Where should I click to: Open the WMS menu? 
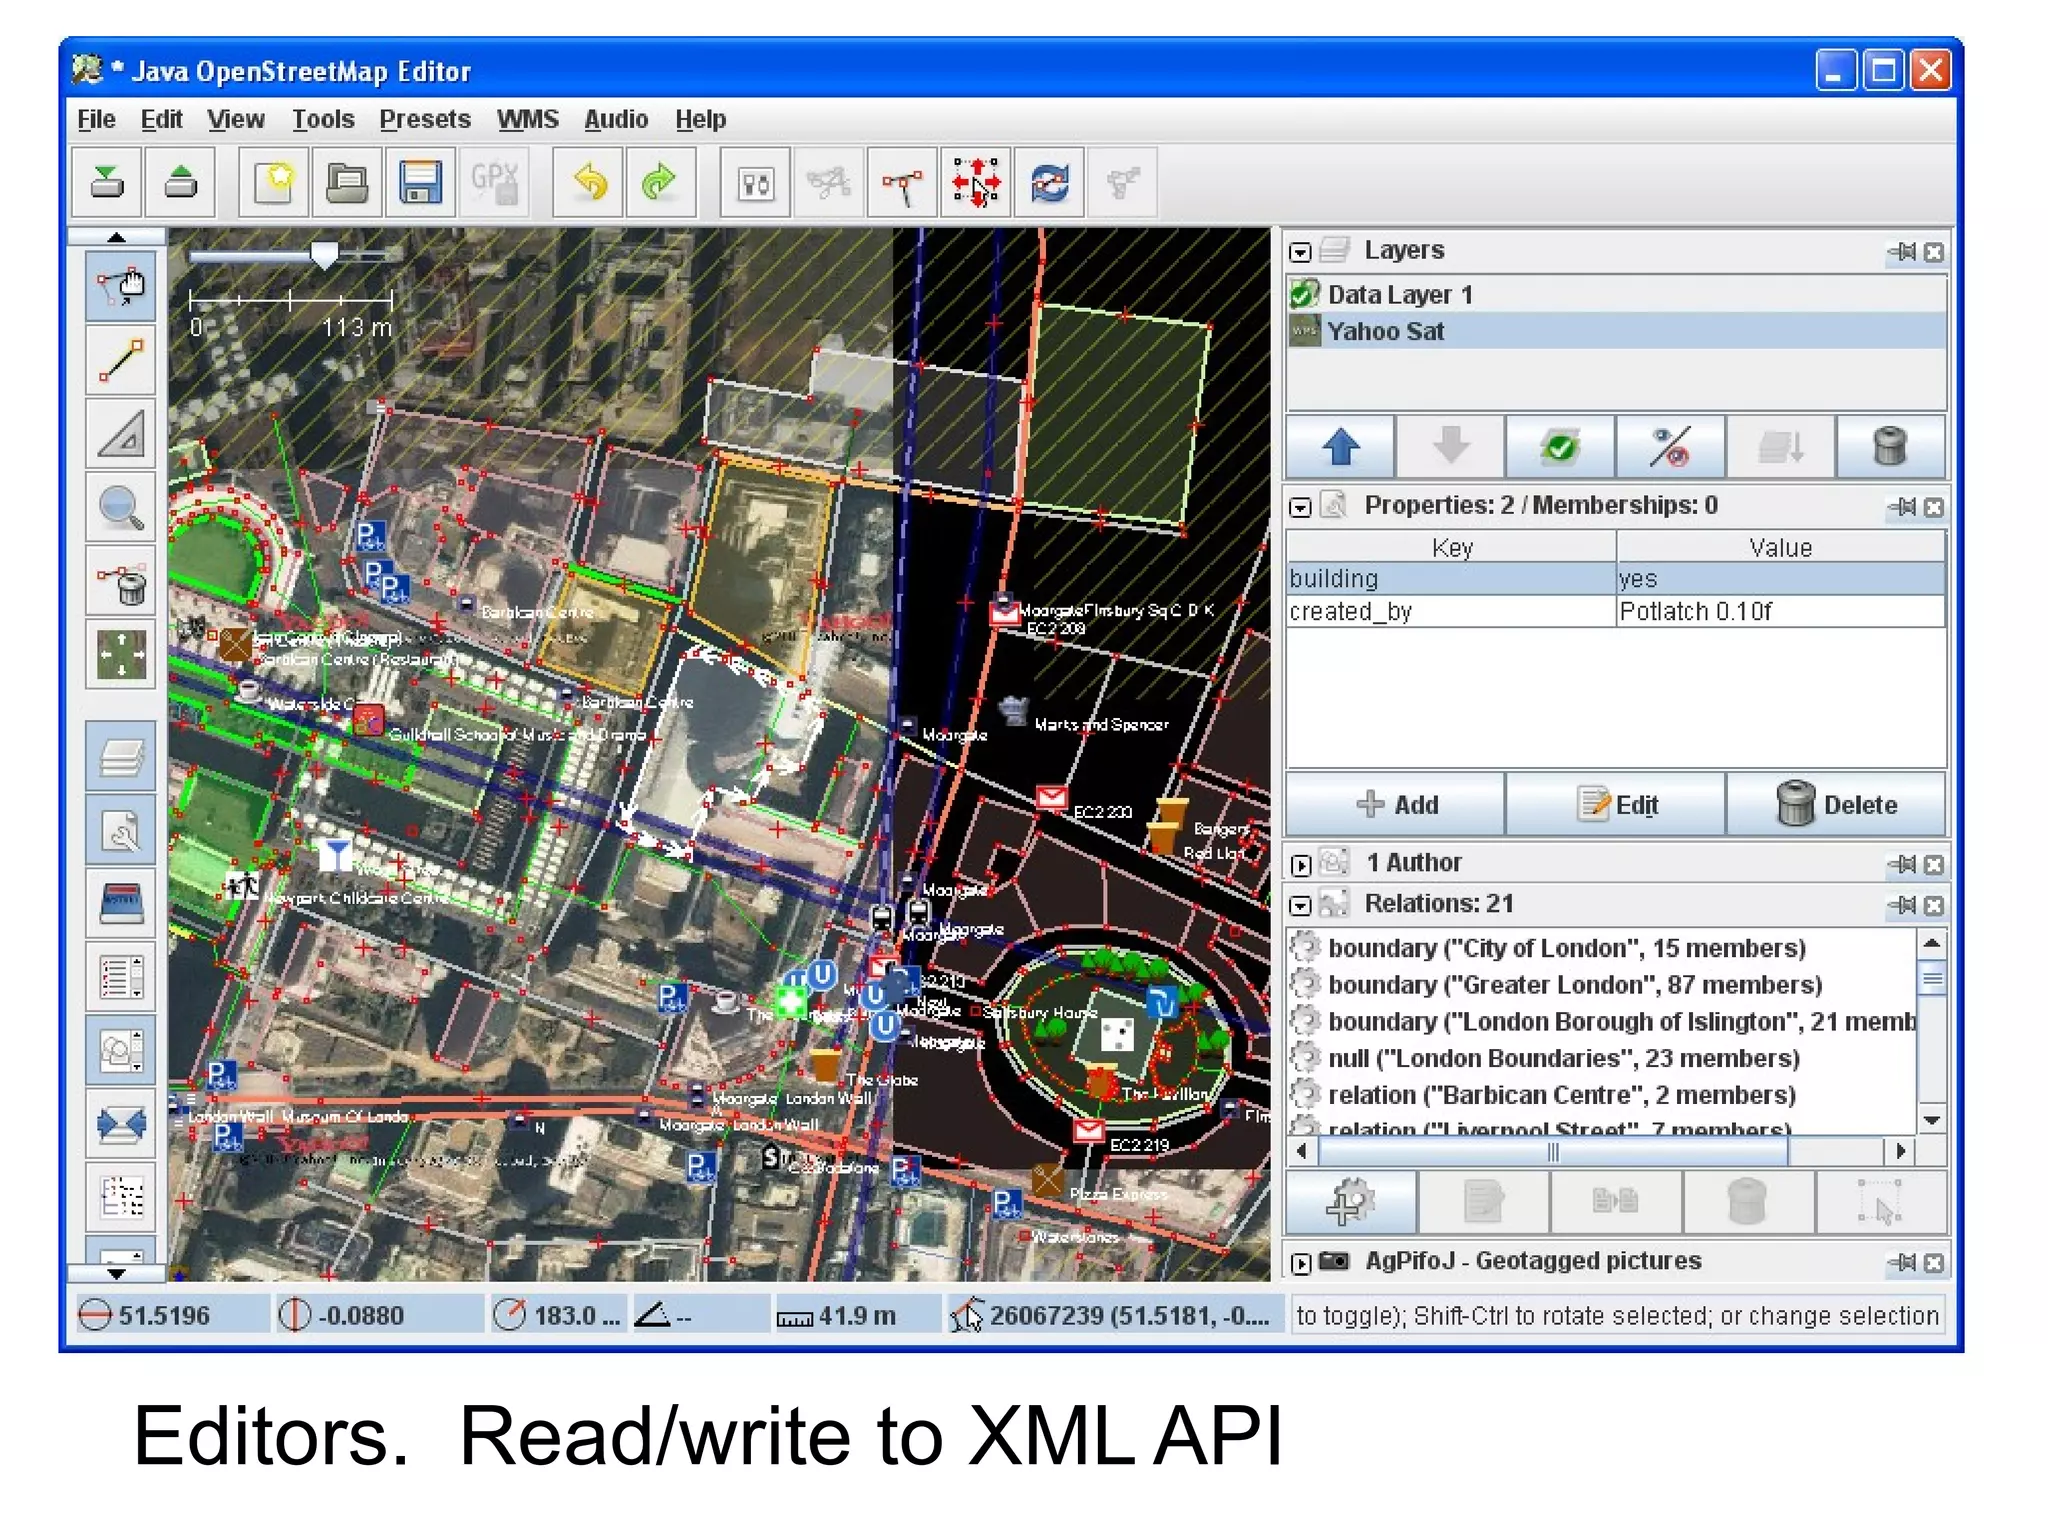click(x=528, y=119)
